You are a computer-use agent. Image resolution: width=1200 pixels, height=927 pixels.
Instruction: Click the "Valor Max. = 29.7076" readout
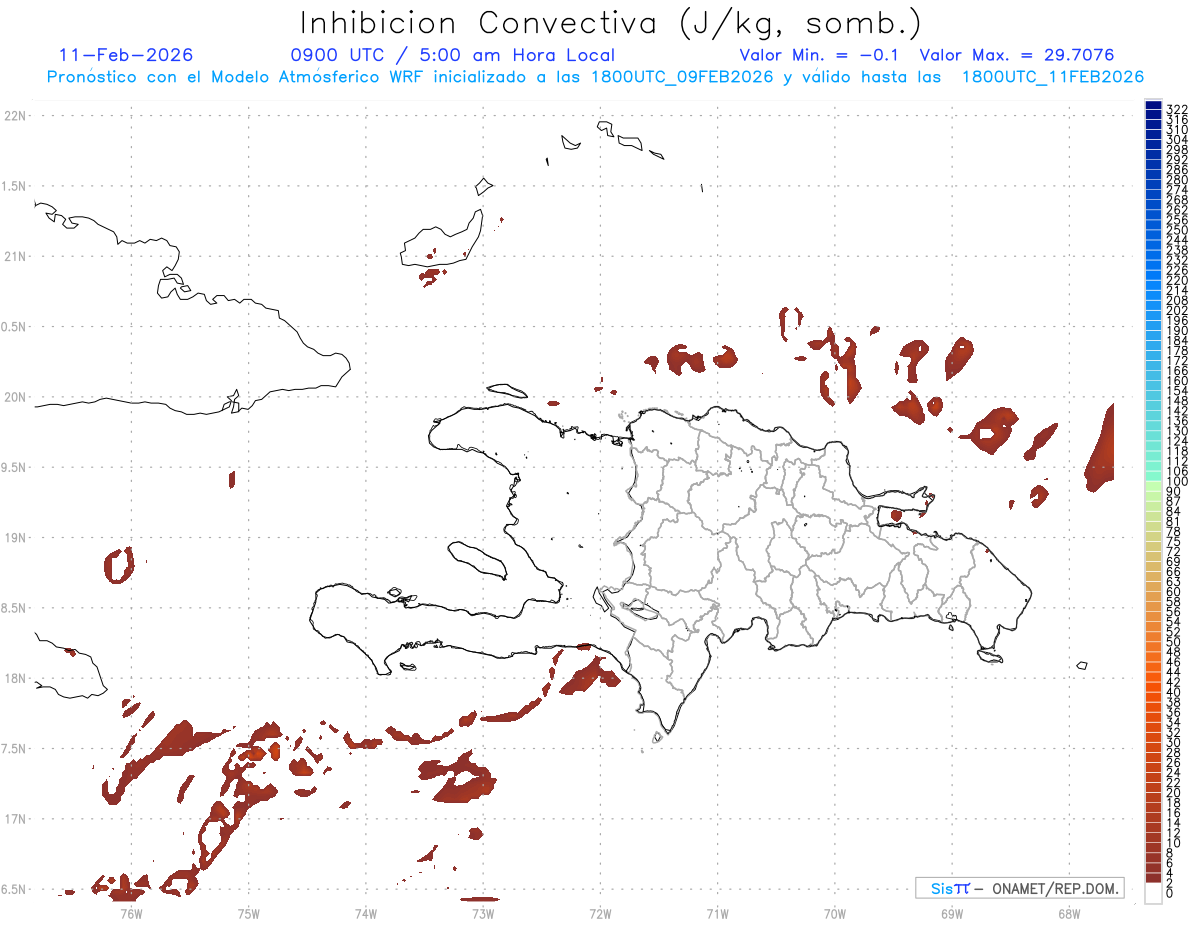pos(1017,55)
